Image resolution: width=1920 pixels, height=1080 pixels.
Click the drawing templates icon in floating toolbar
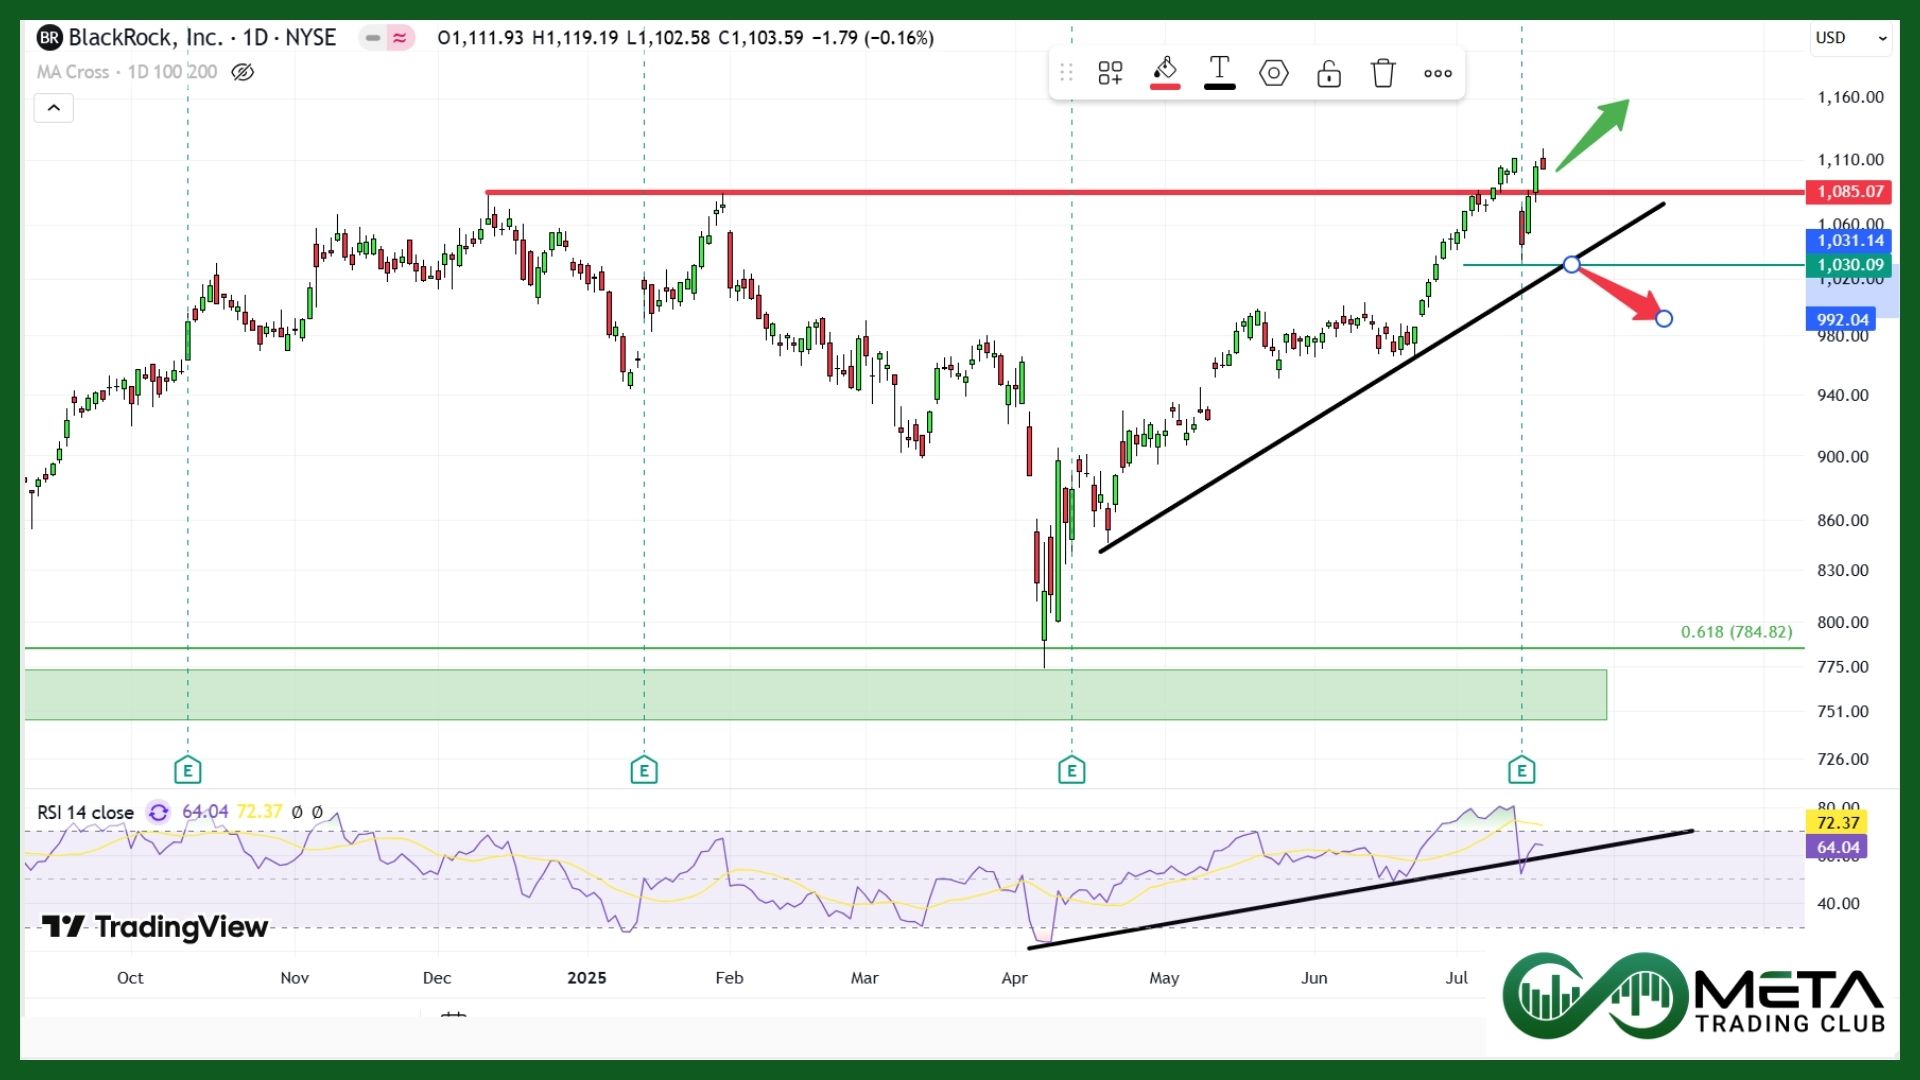click(1110, 73)
